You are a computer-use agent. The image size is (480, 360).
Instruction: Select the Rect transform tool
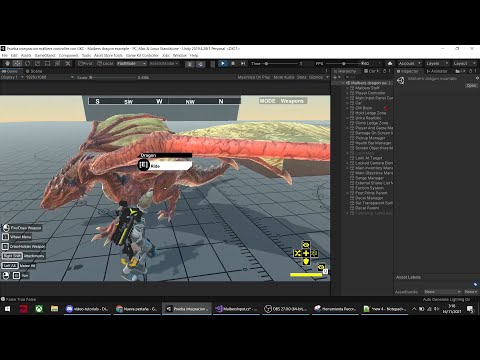pos(47,63)
